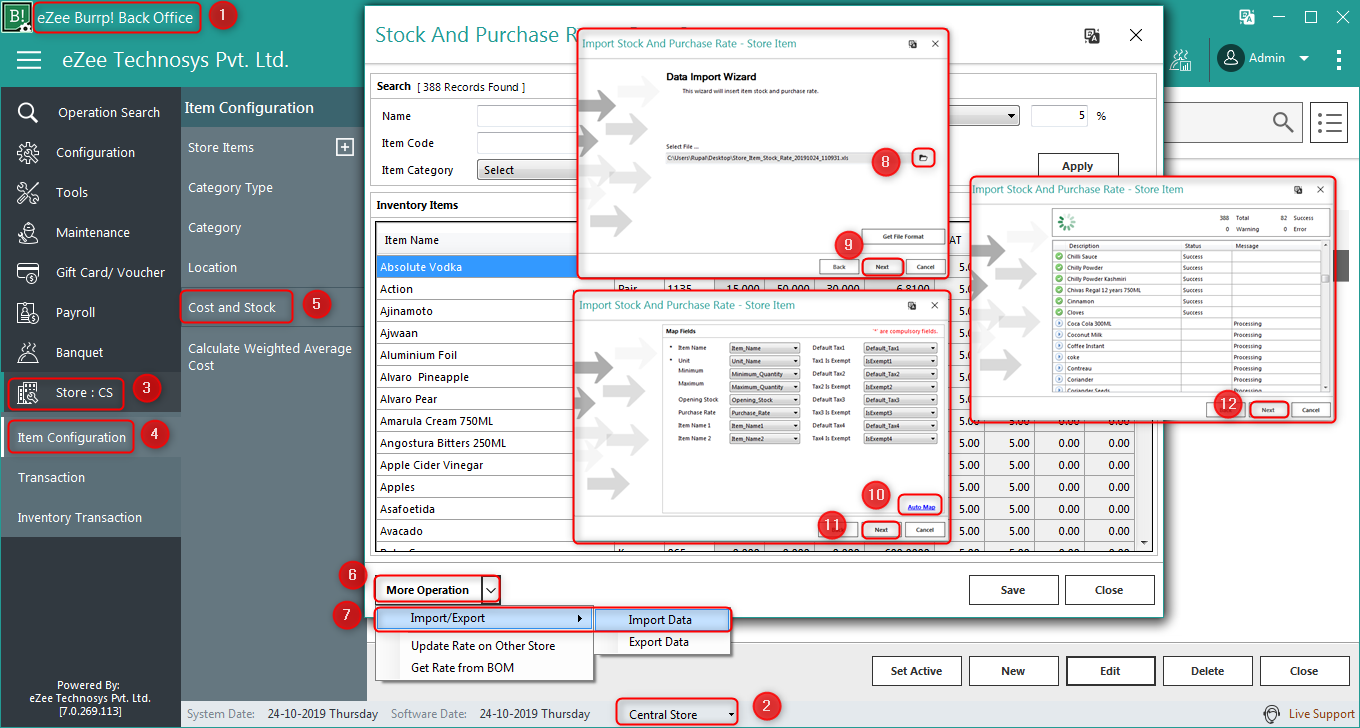Open the hamburger navigation menu
The image size is (1360, 728).
pos(29,60)
